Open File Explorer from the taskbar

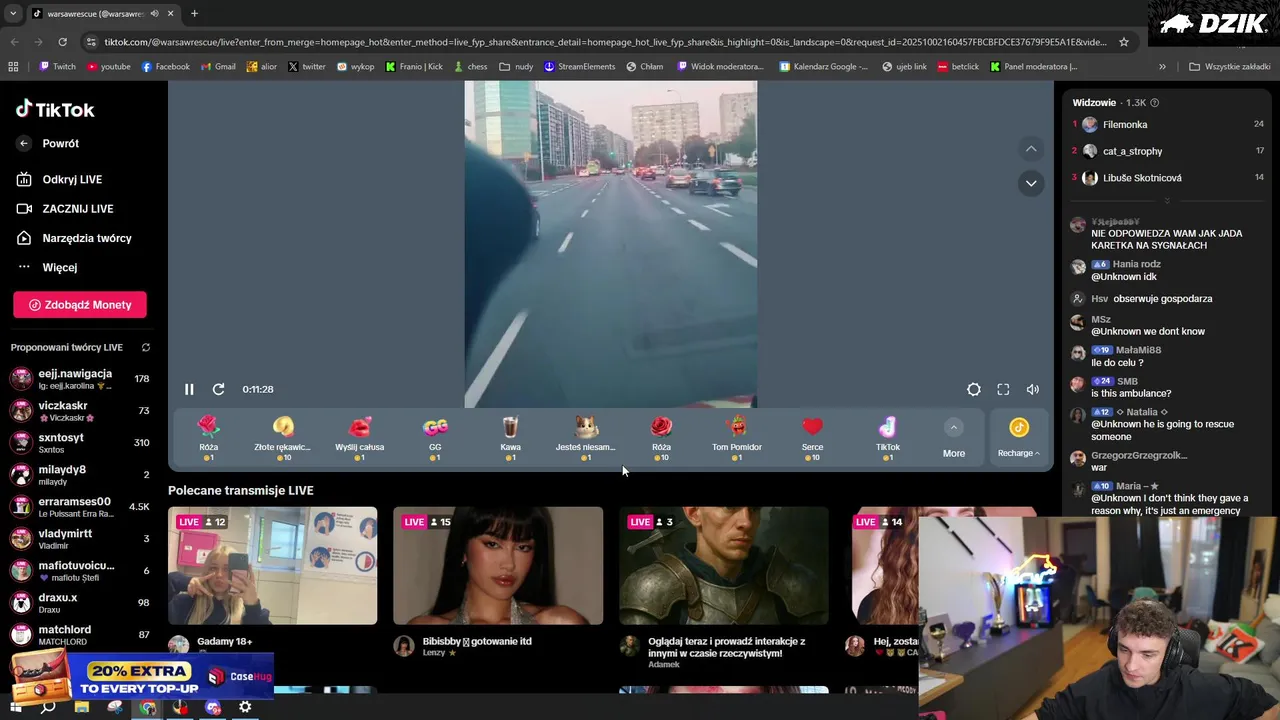click(x=82, y=707)
